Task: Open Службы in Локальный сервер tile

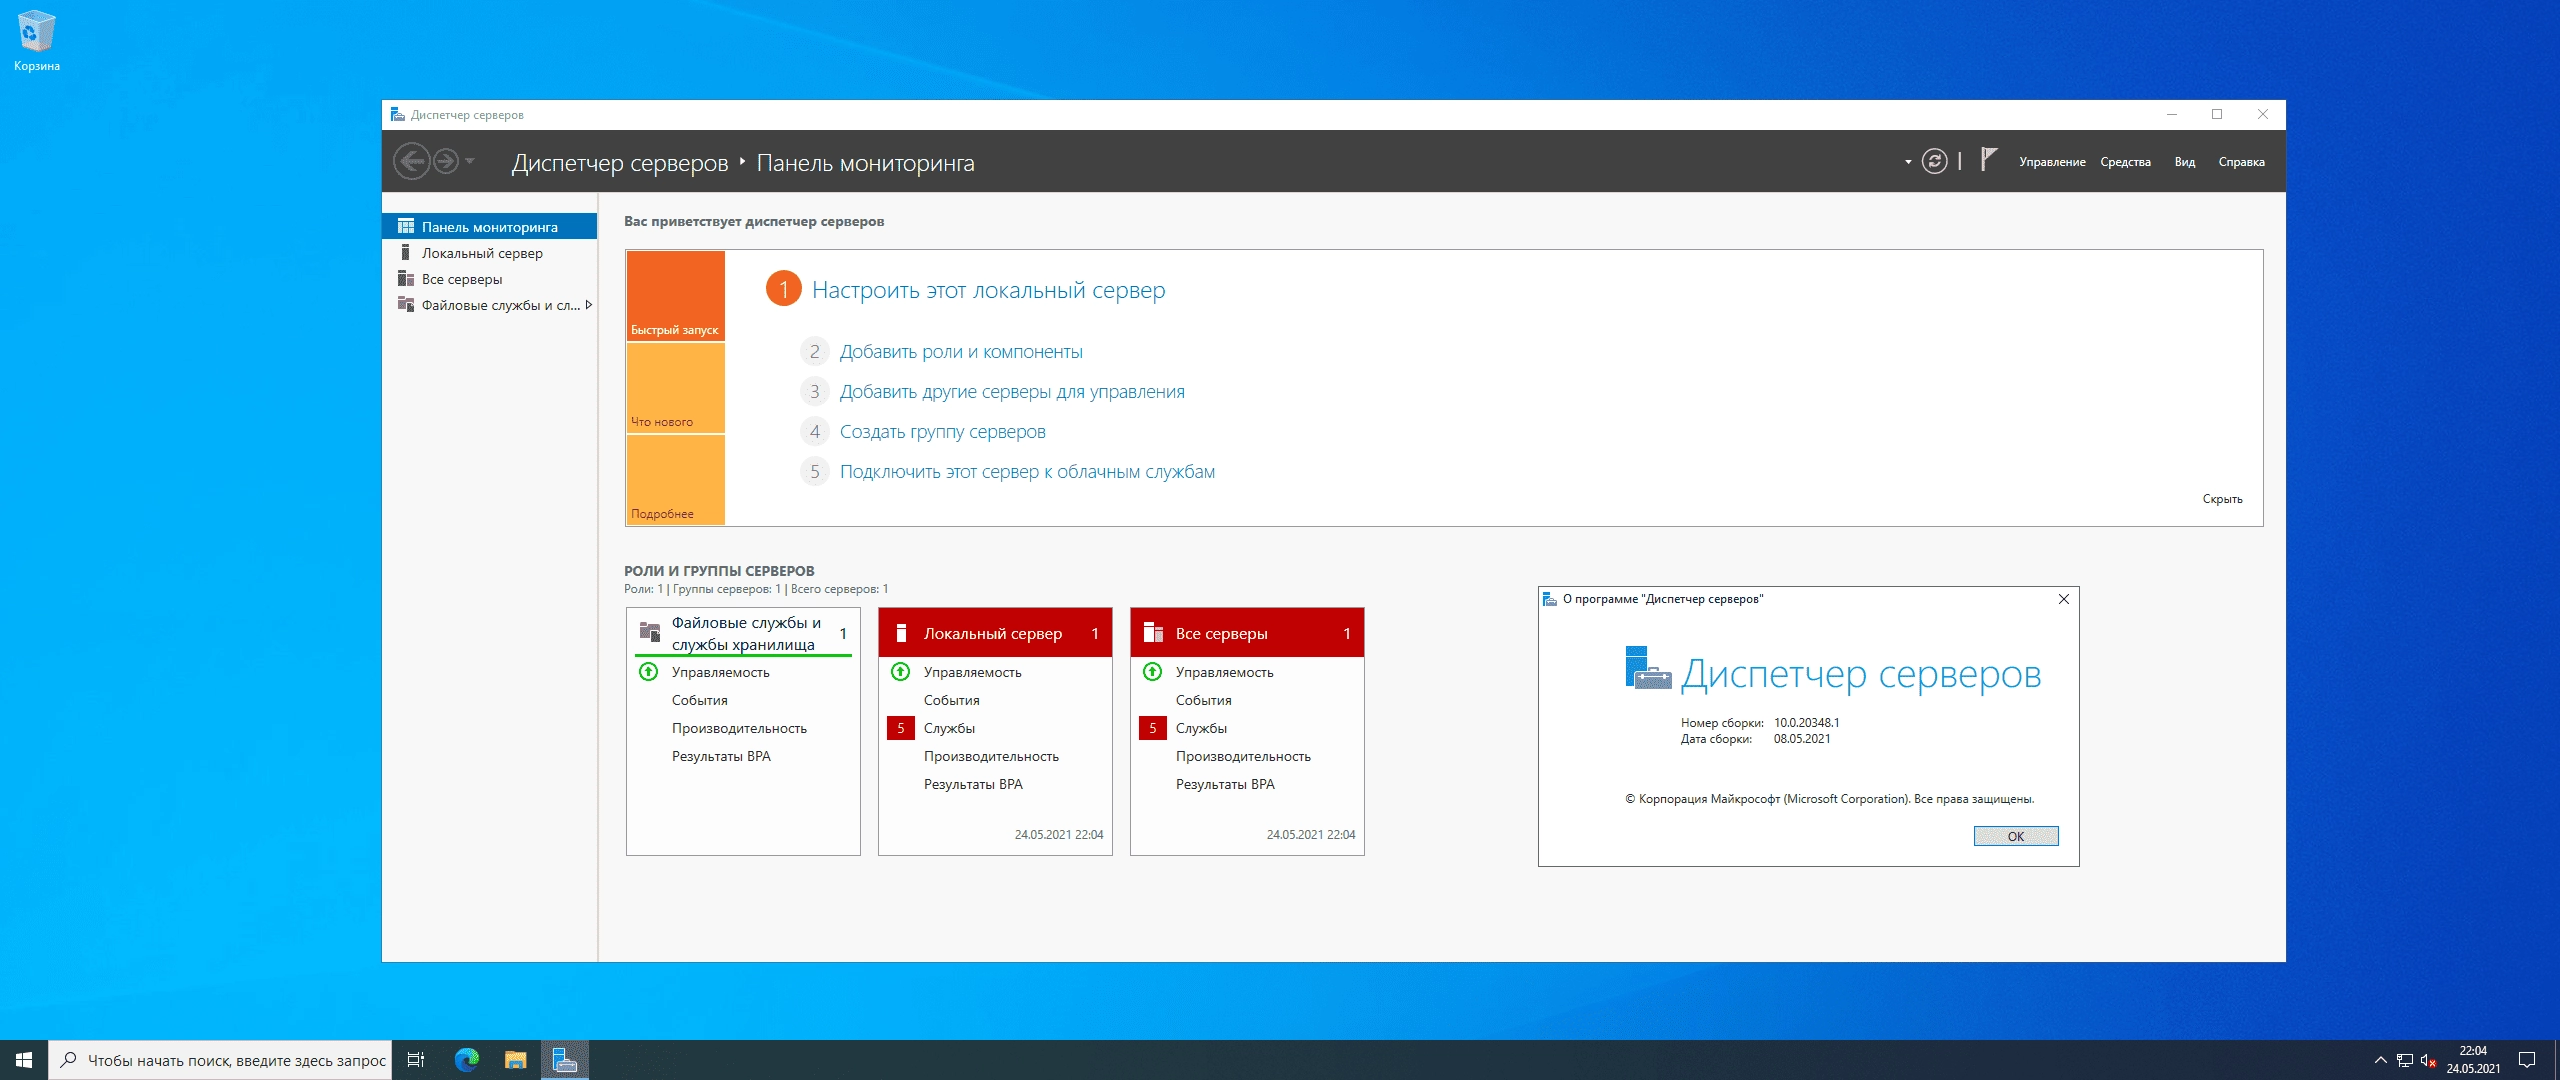Action: coord(949,728)
